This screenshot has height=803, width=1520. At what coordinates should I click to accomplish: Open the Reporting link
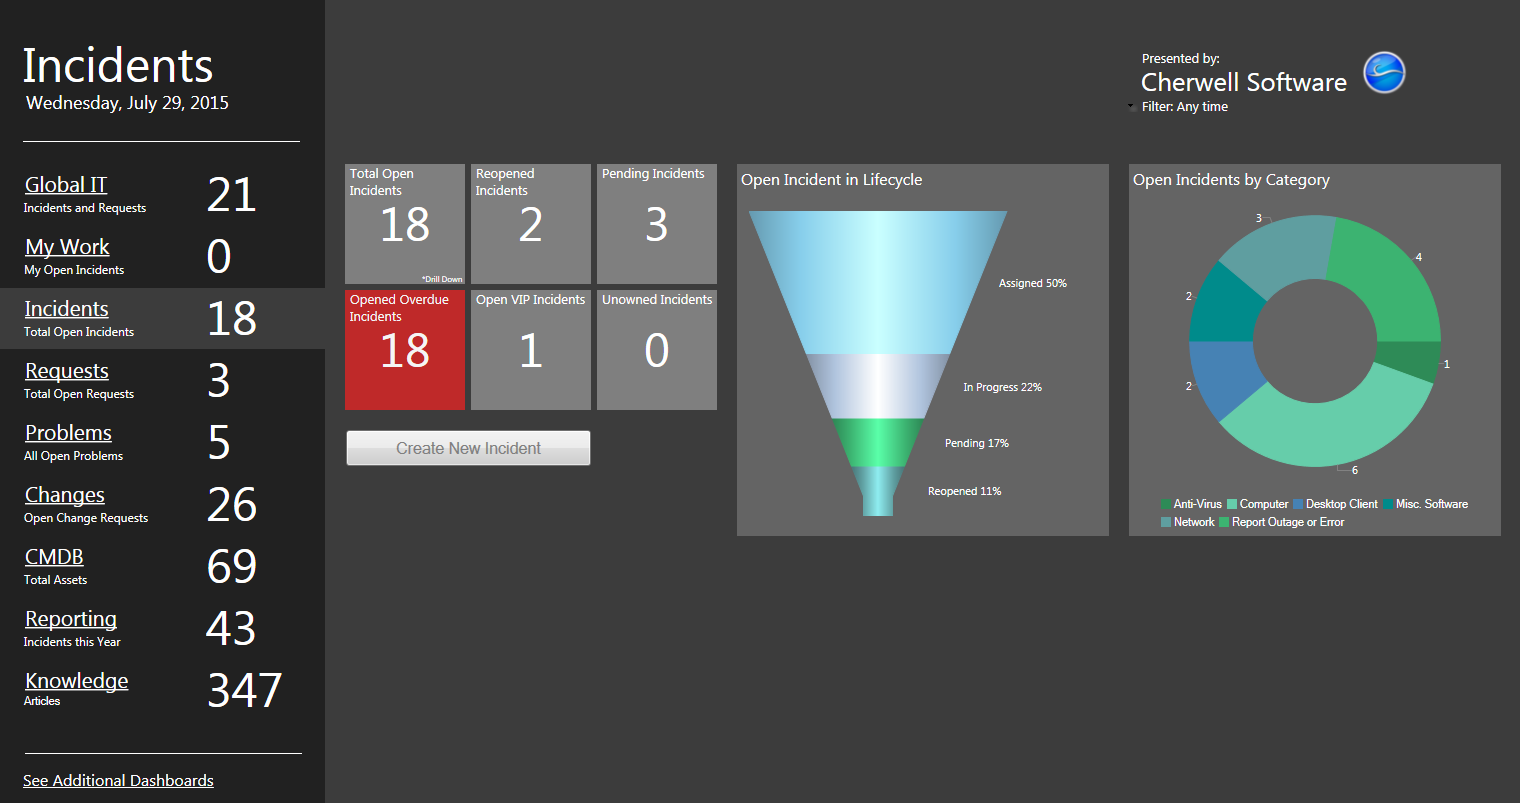tap(71, 619)
